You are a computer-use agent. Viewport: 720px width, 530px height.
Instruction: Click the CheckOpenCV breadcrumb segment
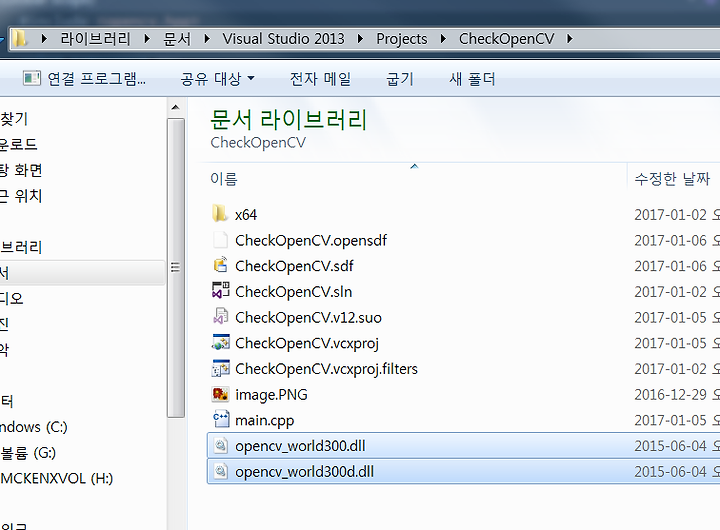[506, 39]
